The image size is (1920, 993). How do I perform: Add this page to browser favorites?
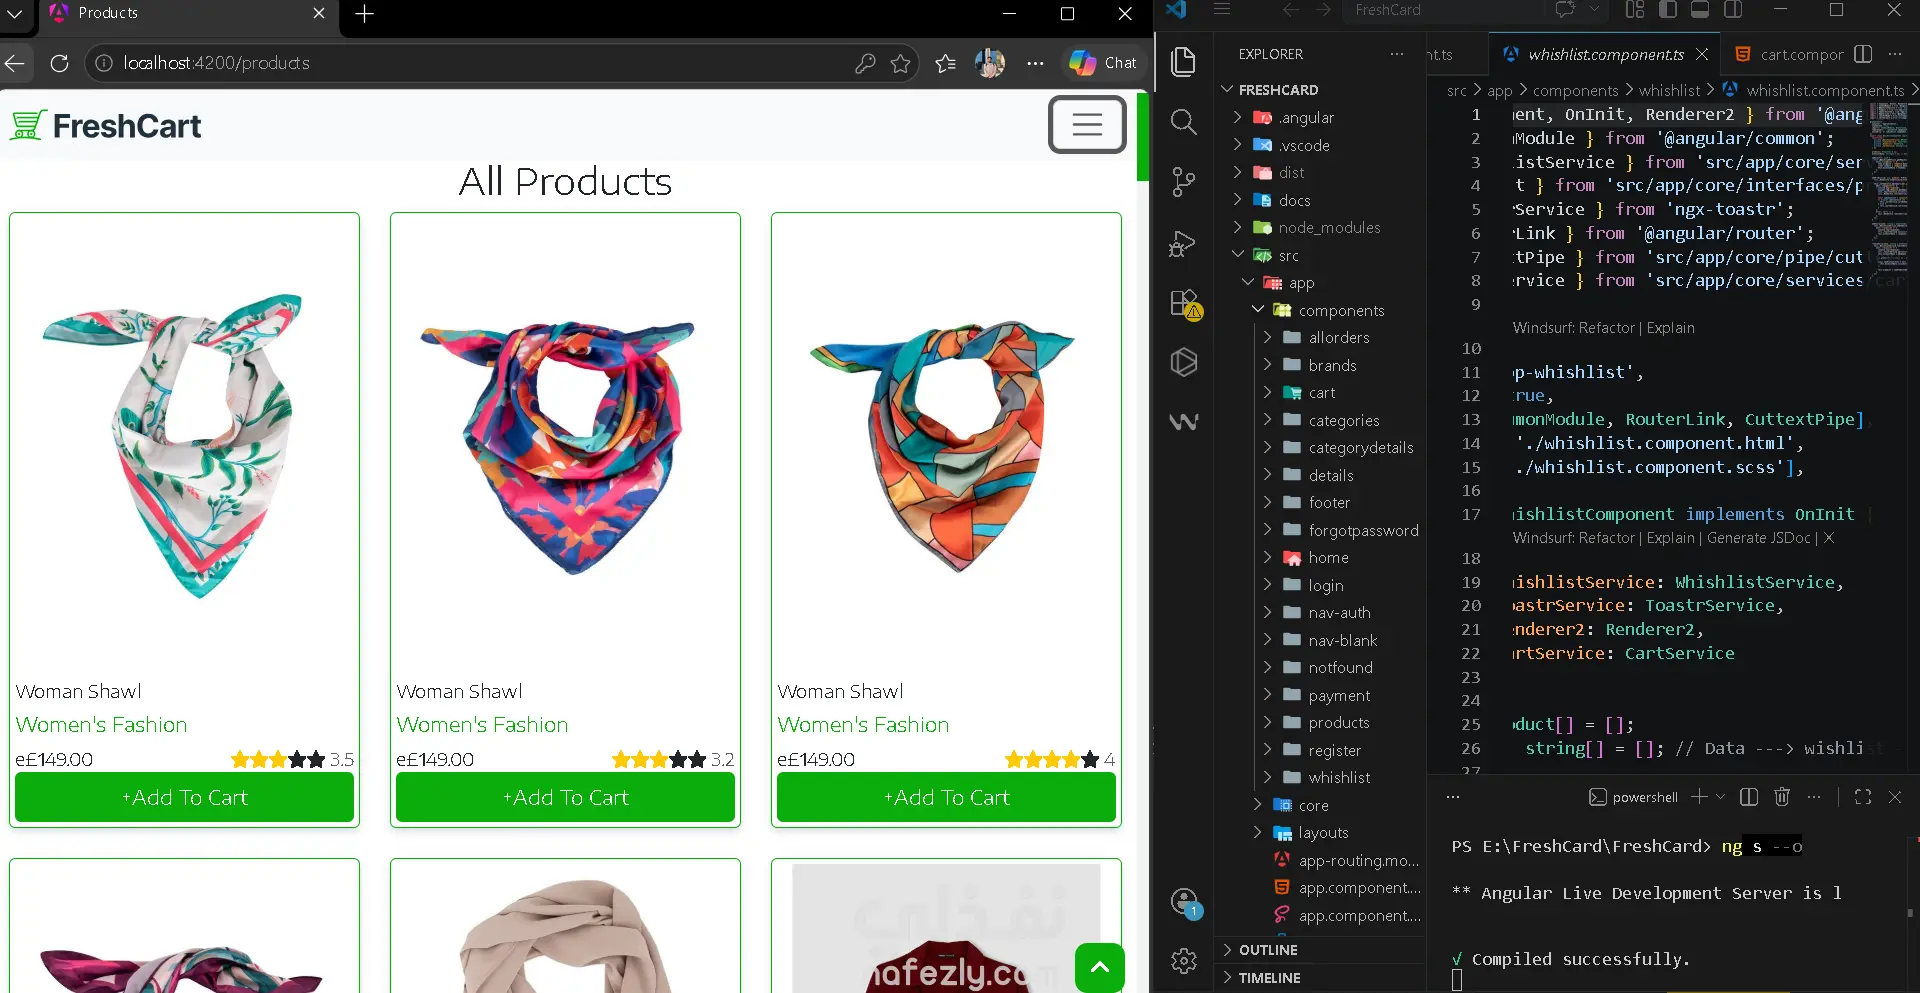(x=900, y=63)
